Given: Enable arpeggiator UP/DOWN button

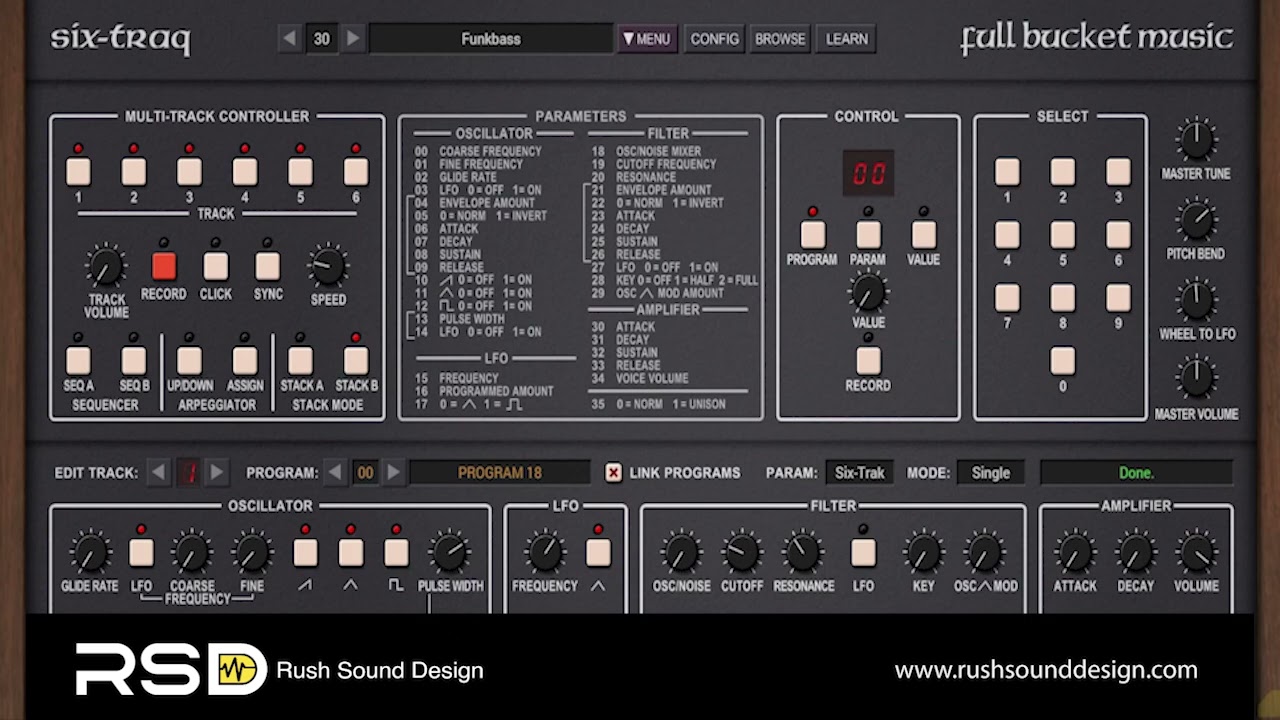Looking at the screenshot, I should (189, 360).
